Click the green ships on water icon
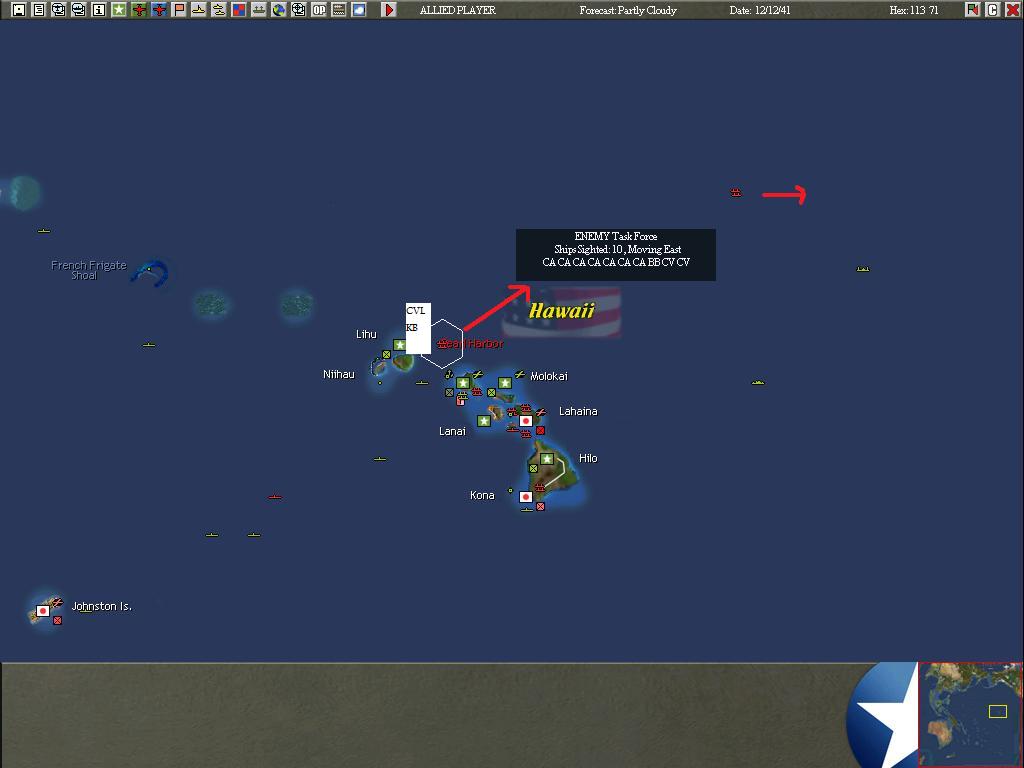The height and width of the screenshot is (768, 1024). pyautogui.click(x=259, y=10)
